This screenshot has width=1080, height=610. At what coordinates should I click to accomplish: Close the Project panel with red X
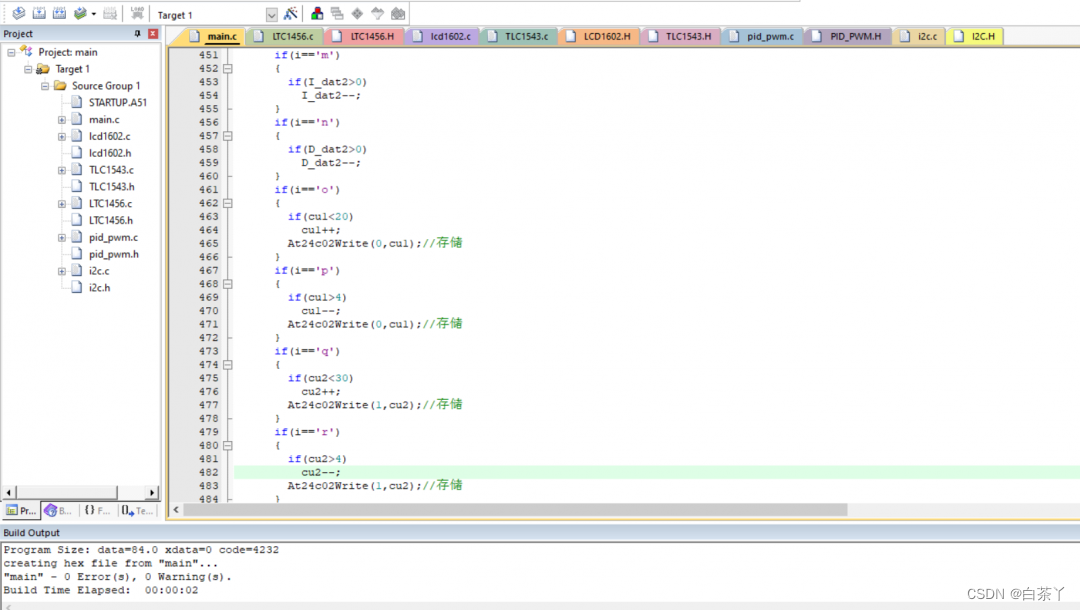(153, 34)
